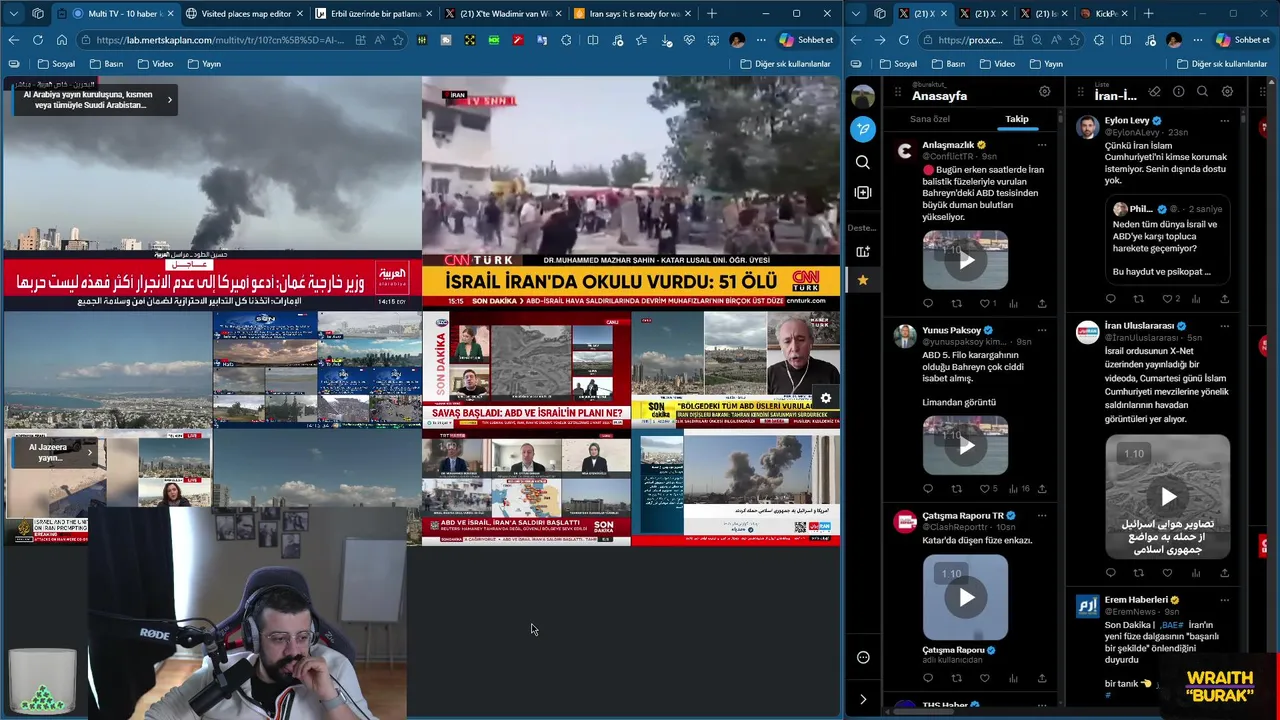
Task: Go to home page in left browser
Action: tap(61, 40)
